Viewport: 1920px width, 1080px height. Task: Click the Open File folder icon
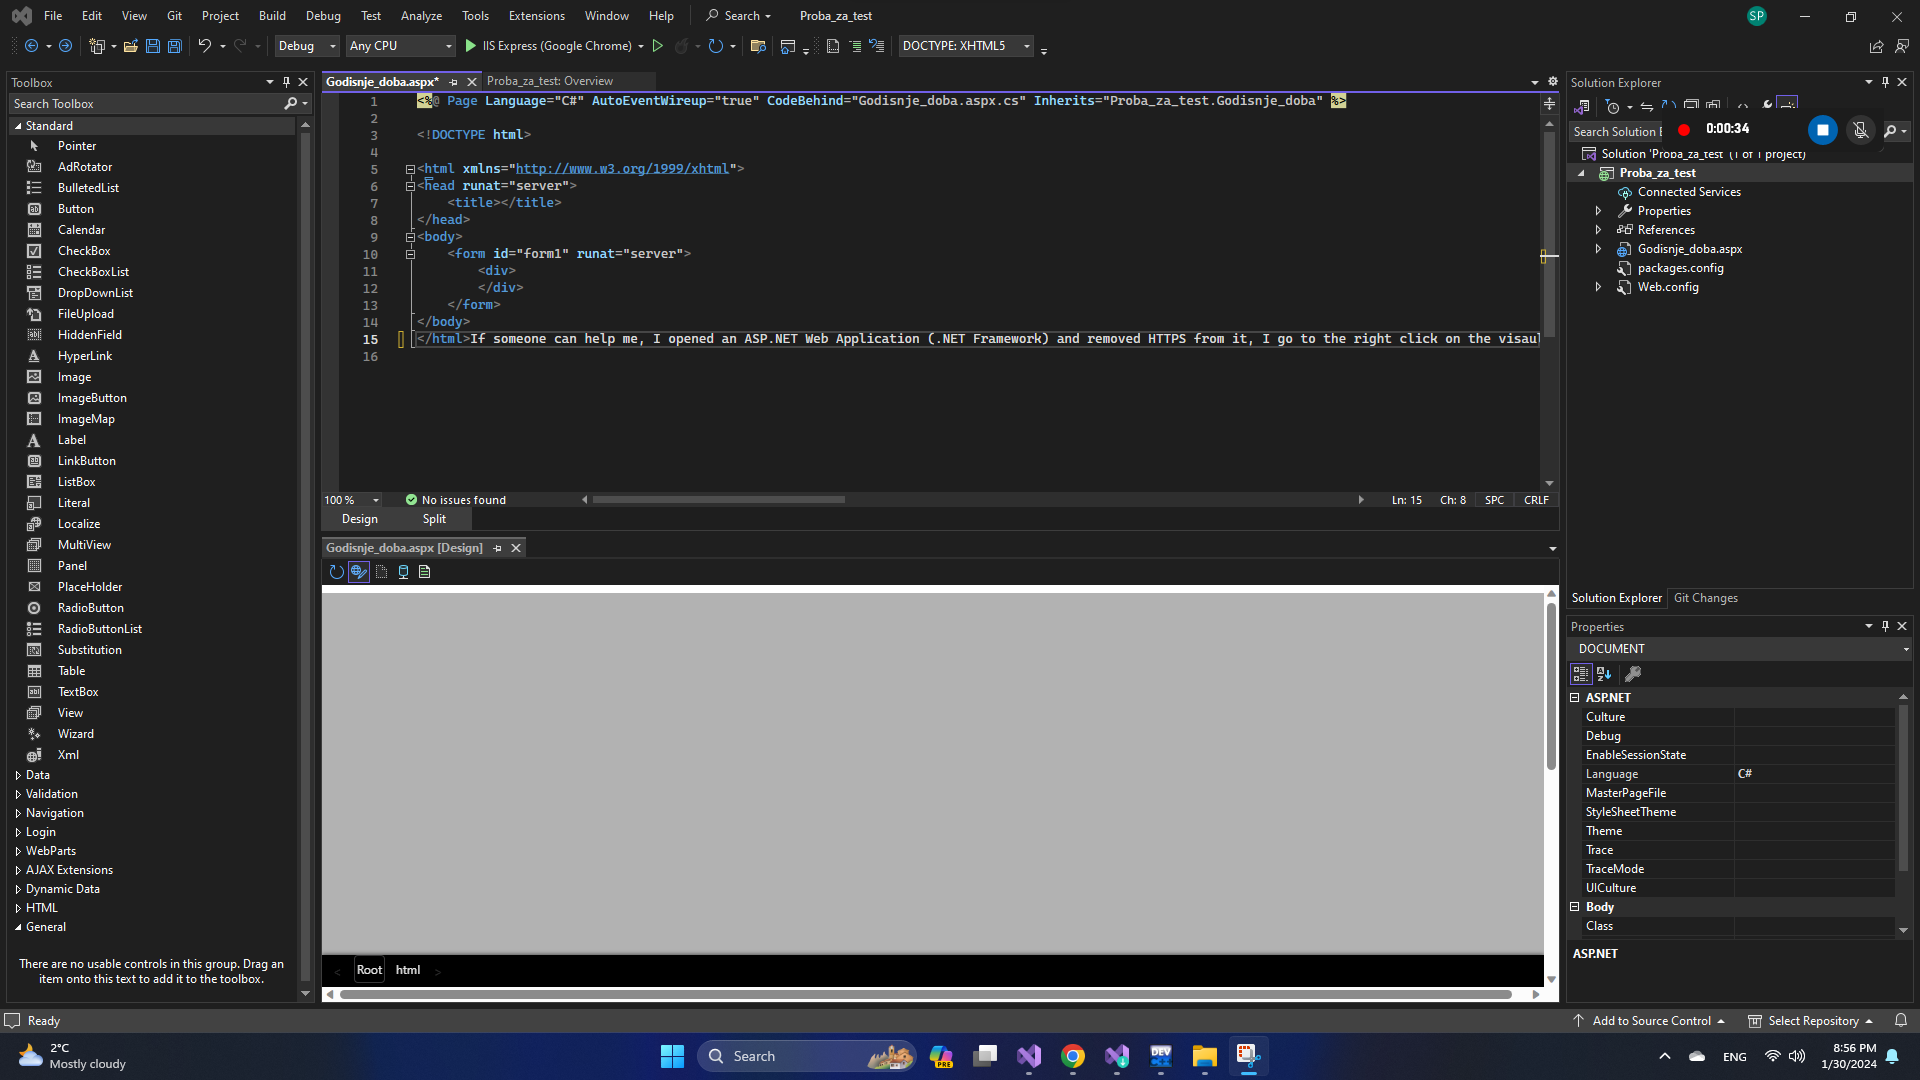click(131, 46)
